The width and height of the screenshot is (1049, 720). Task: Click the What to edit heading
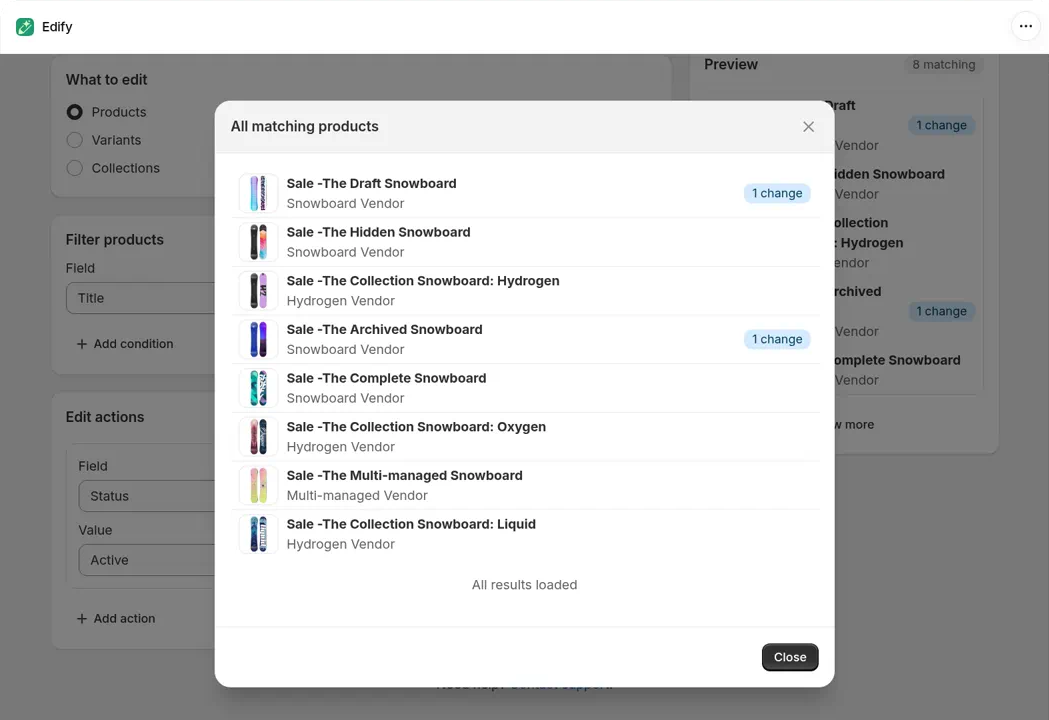(106, 80)
